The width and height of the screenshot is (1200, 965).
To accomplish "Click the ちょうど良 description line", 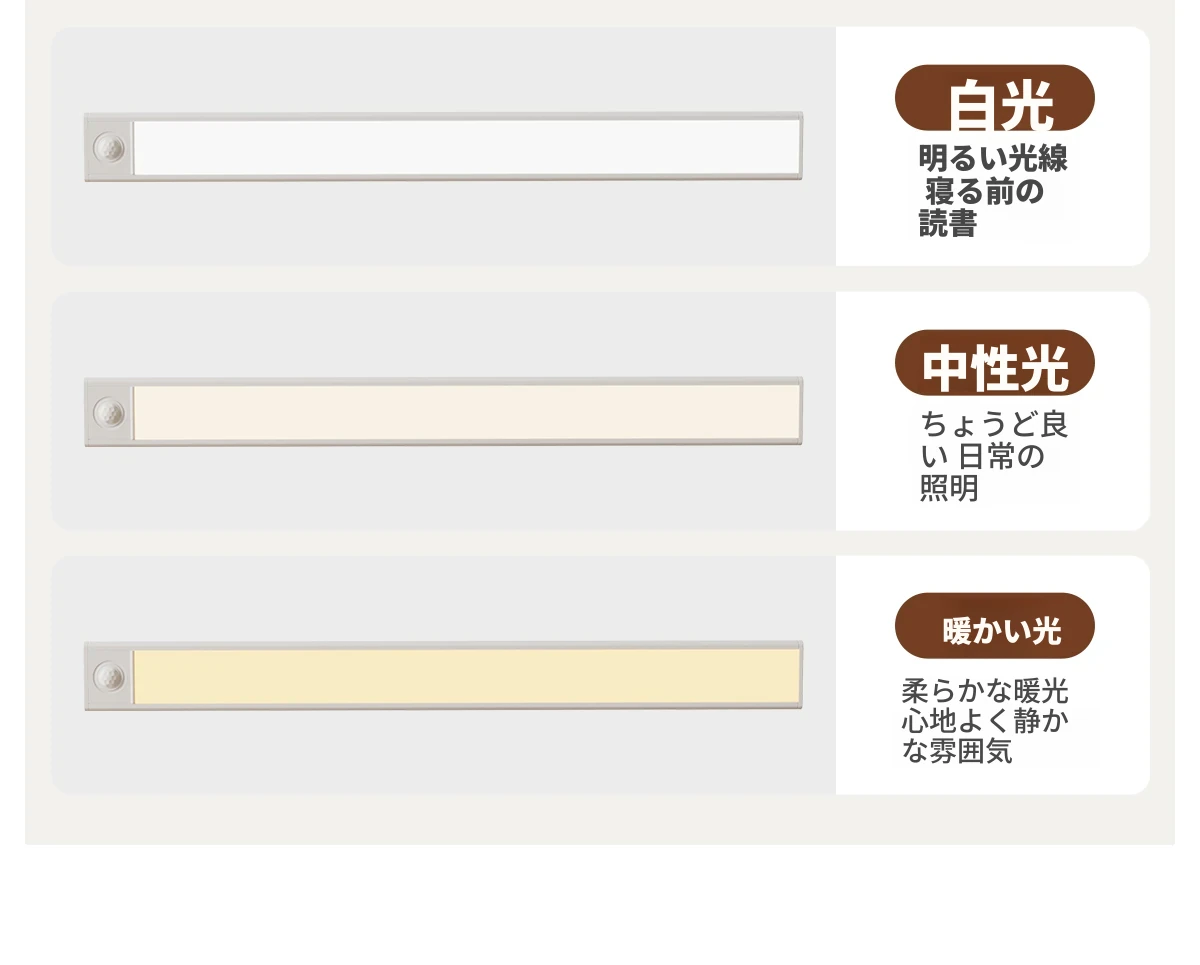I will pyautogui.click(x=995, y=425).
